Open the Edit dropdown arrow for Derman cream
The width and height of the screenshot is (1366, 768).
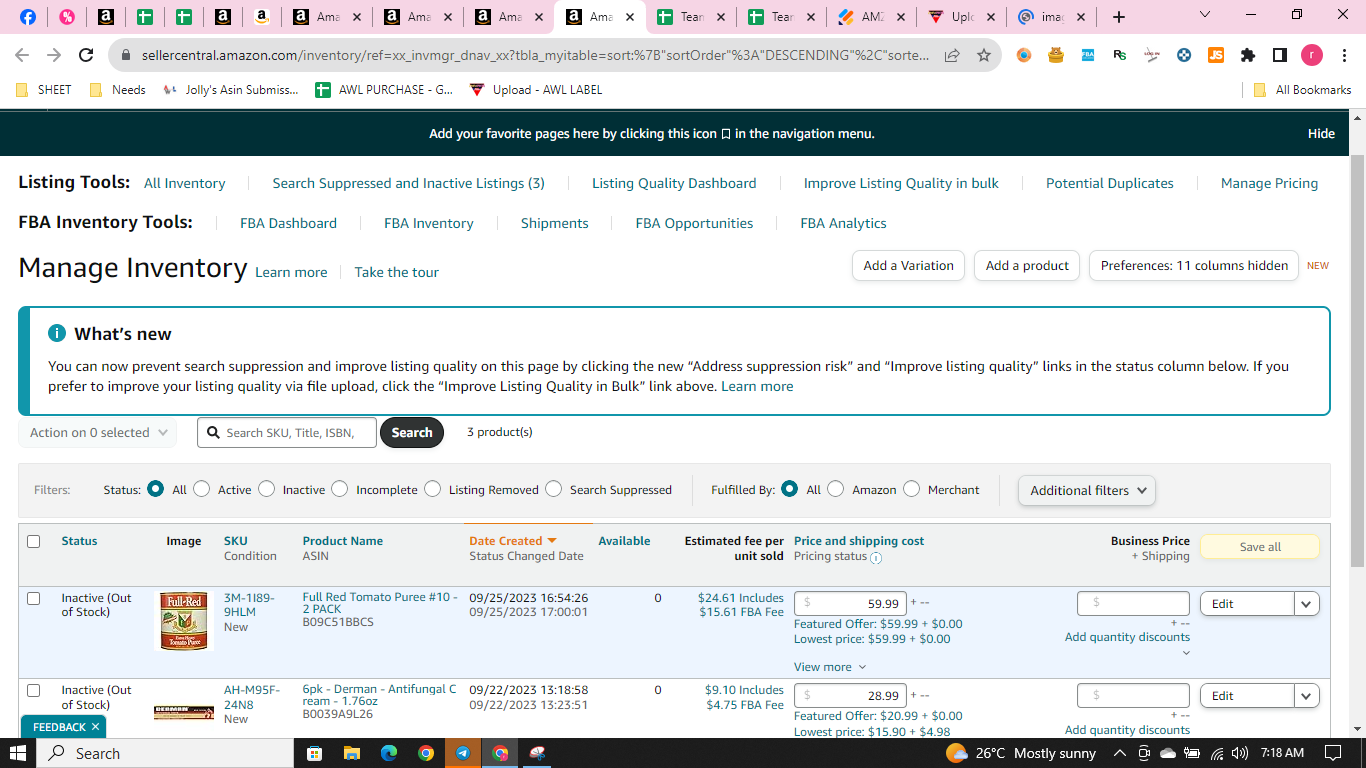1307,696
